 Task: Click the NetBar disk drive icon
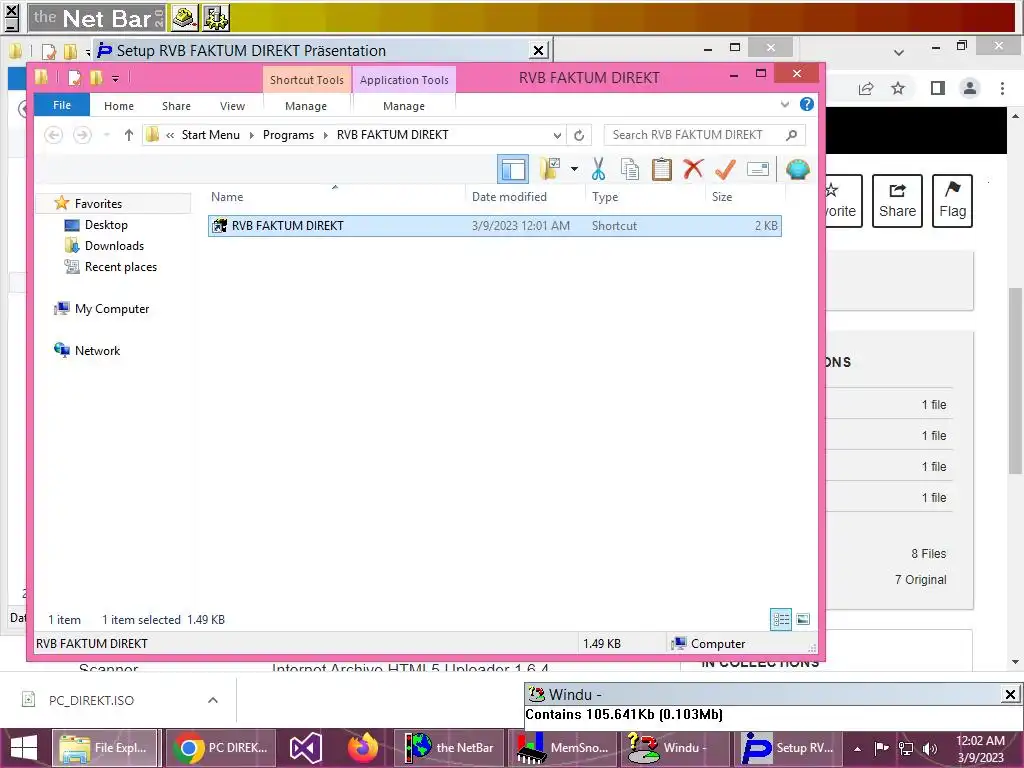point(185,18)
